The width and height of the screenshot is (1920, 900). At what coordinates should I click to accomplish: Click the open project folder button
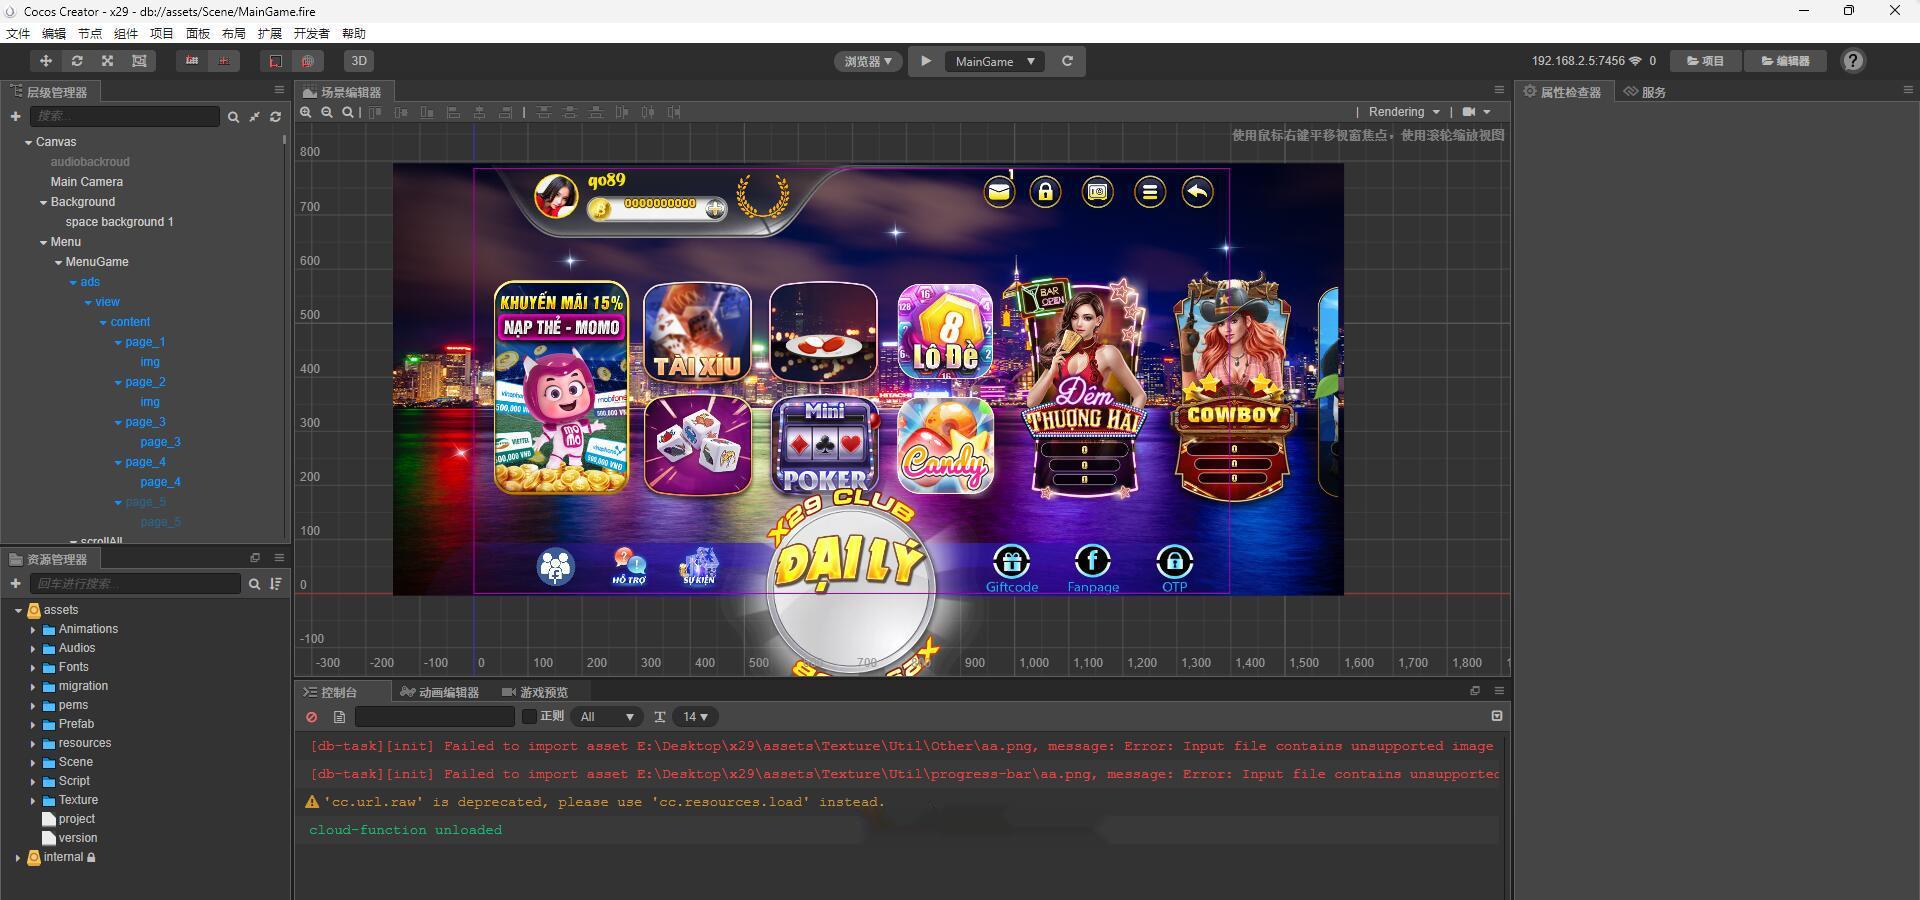click(x=1706, y=61)
